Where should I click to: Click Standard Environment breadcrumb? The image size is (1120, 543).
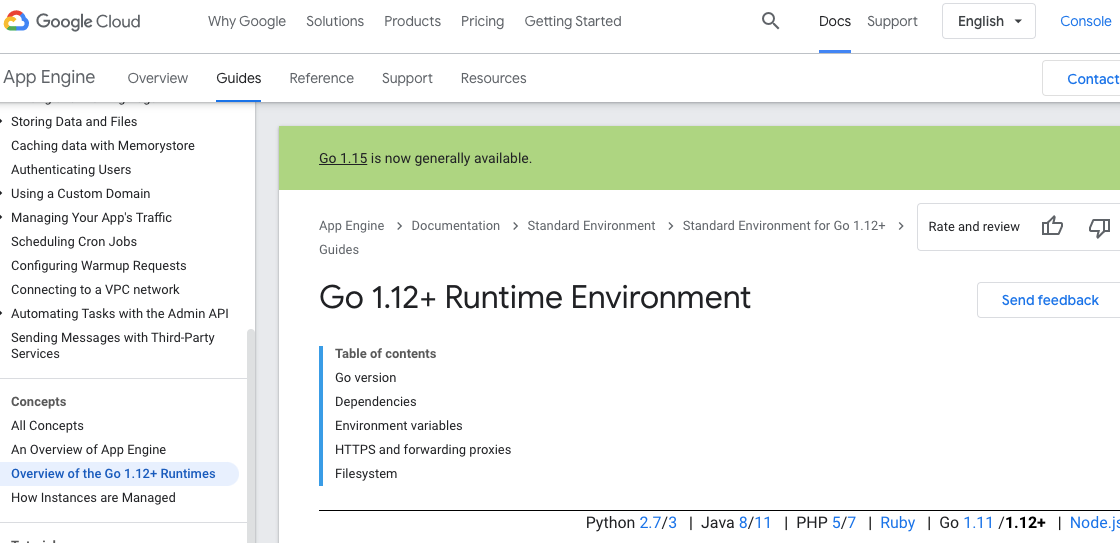(x=591, y=226)
